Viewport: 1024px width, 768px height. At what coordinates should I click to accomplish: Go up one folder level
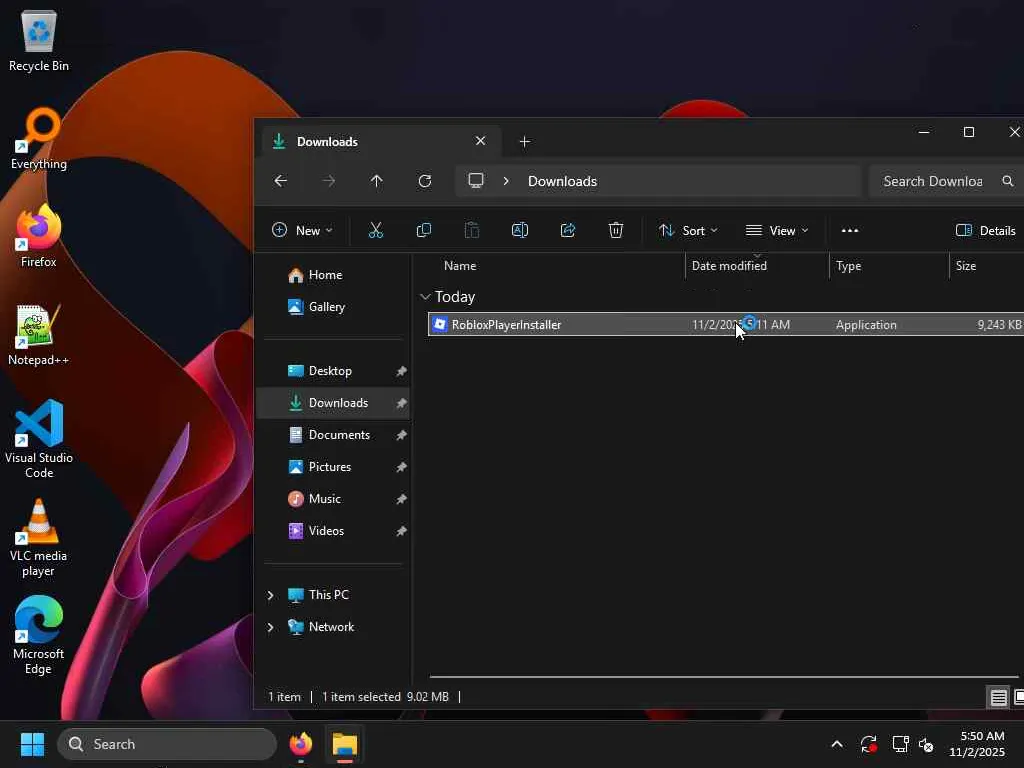click(377, 181)
